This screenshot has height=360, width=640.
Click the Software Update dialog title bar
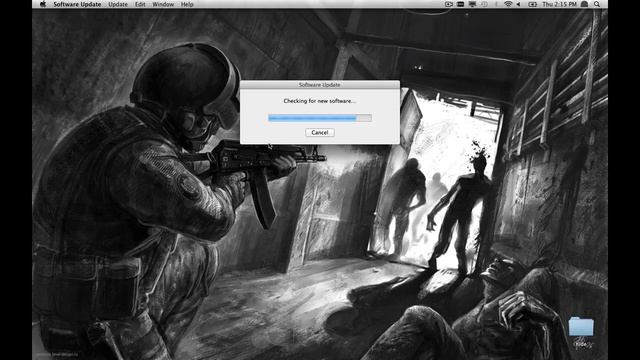coord(320,84)
